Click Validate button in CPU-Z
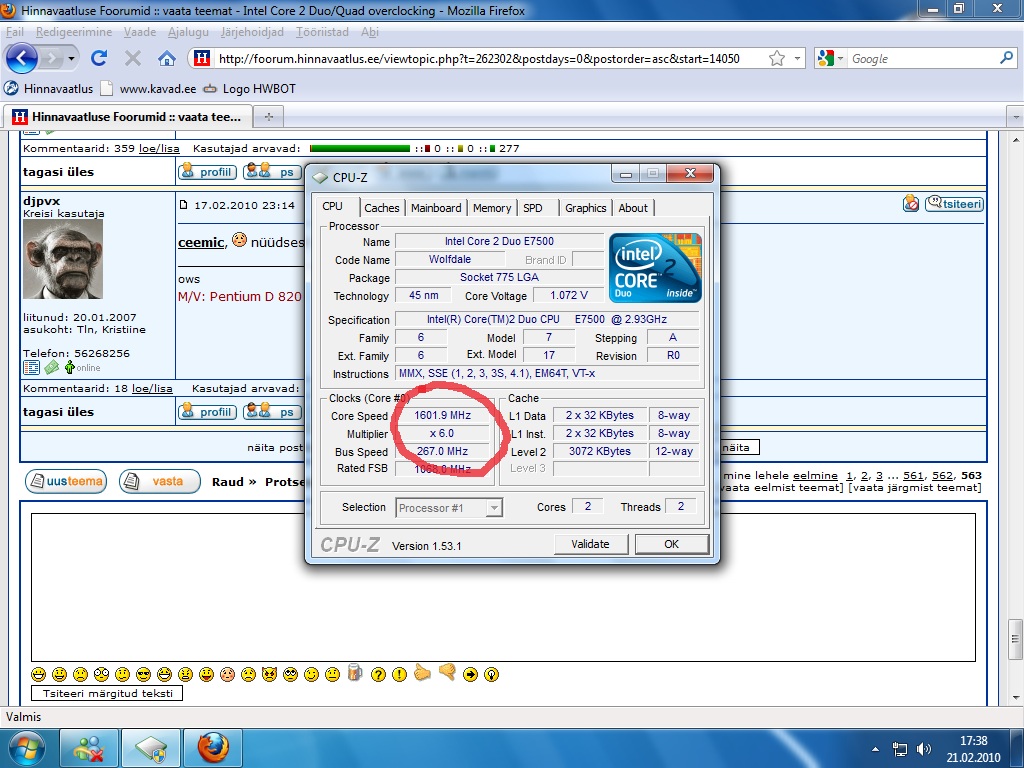Screen dimensions: 1024x768 point(590,544)
